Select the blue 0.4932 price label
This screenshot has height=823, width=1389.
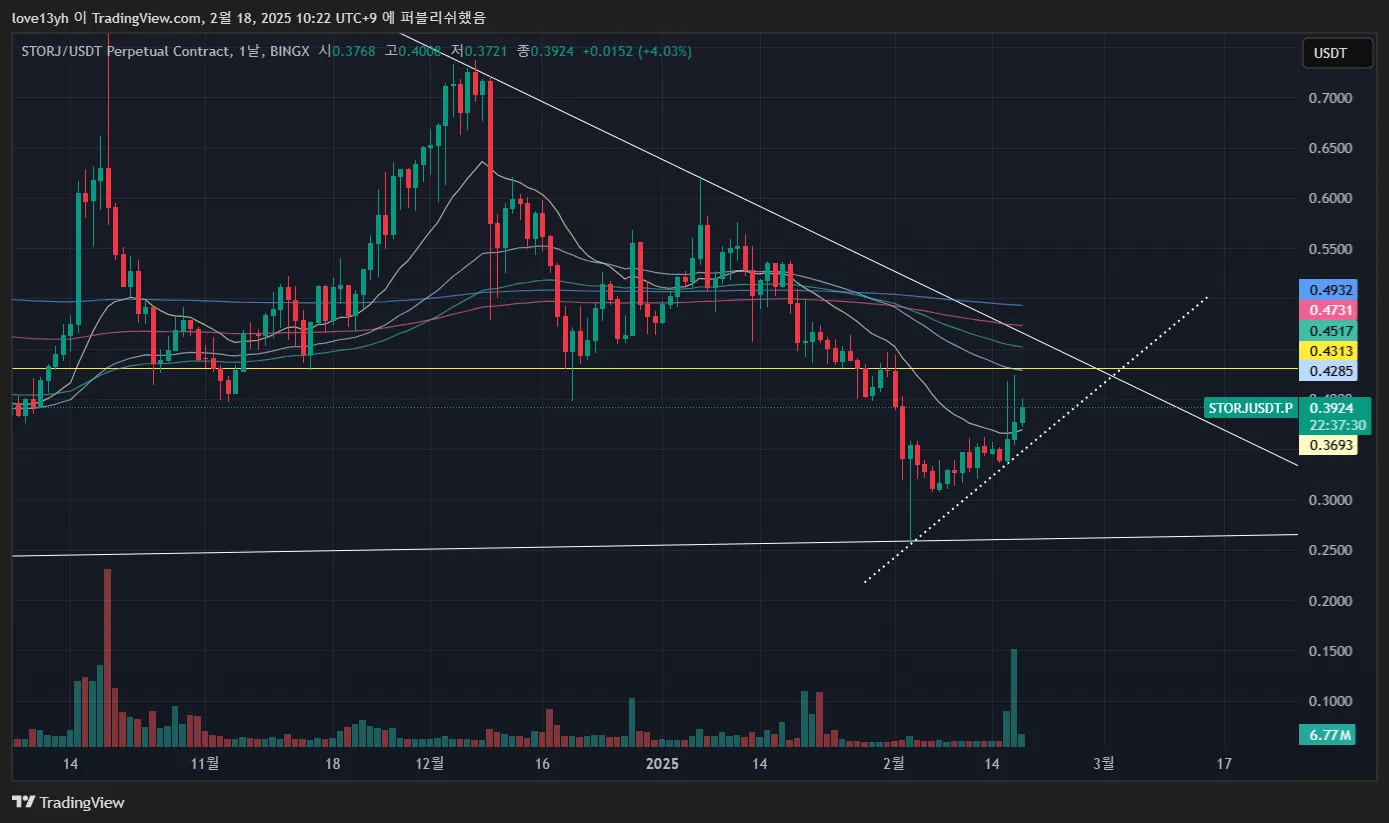1327,289
